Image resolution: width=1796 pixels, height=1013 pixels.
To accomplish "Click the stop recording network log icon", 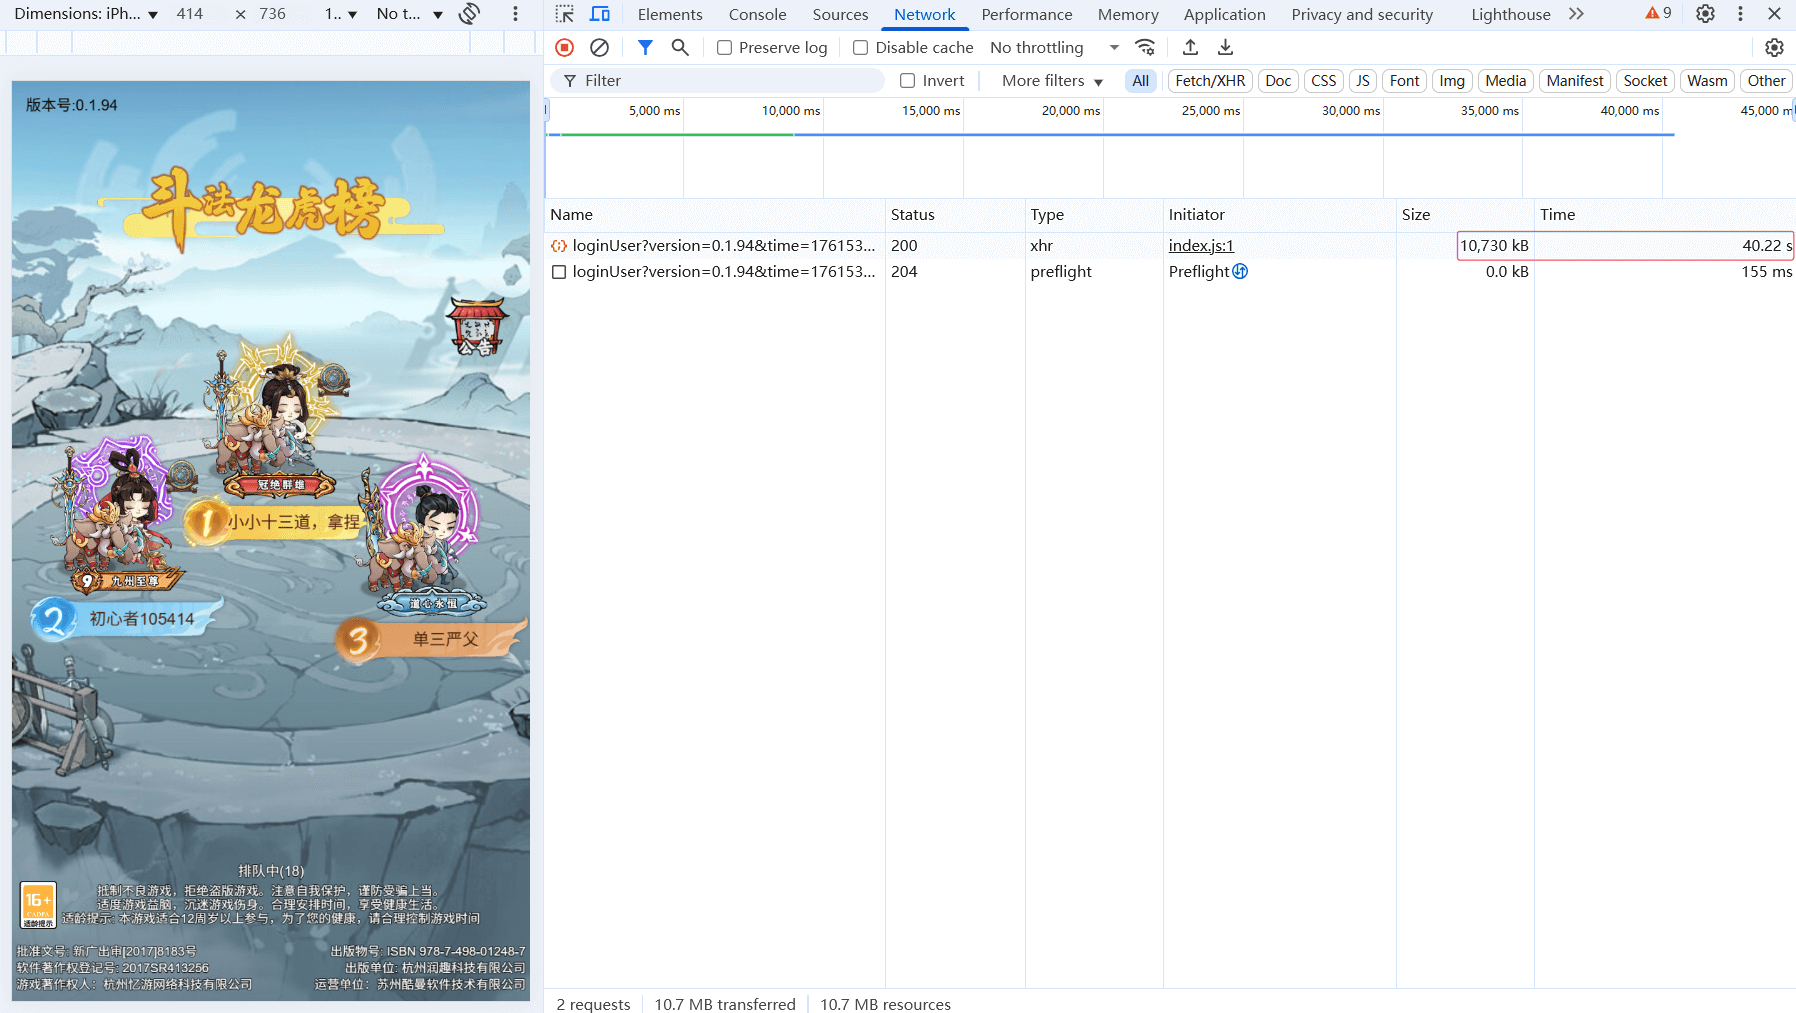I will pyautogui.click(x=565, y=47).
